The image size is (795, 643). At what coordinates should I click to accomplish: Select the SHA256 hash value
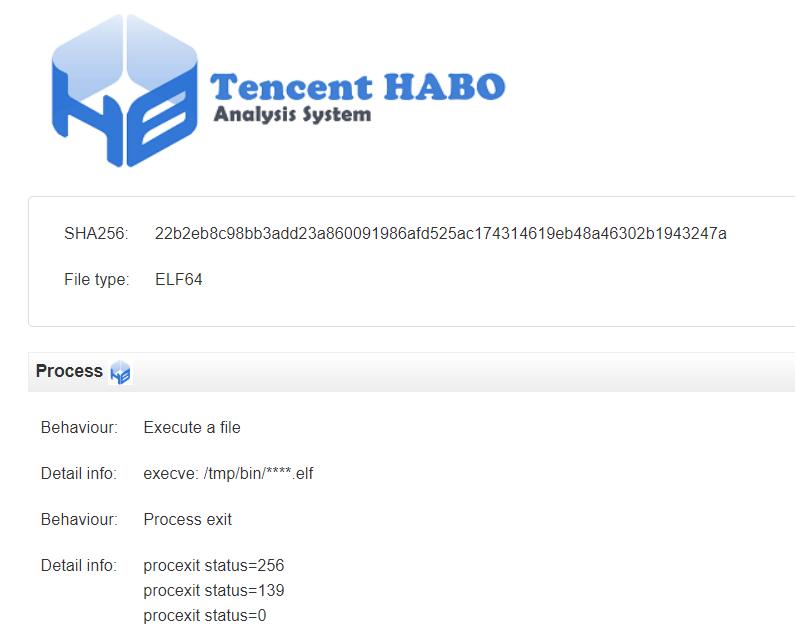tap(441, 233)
